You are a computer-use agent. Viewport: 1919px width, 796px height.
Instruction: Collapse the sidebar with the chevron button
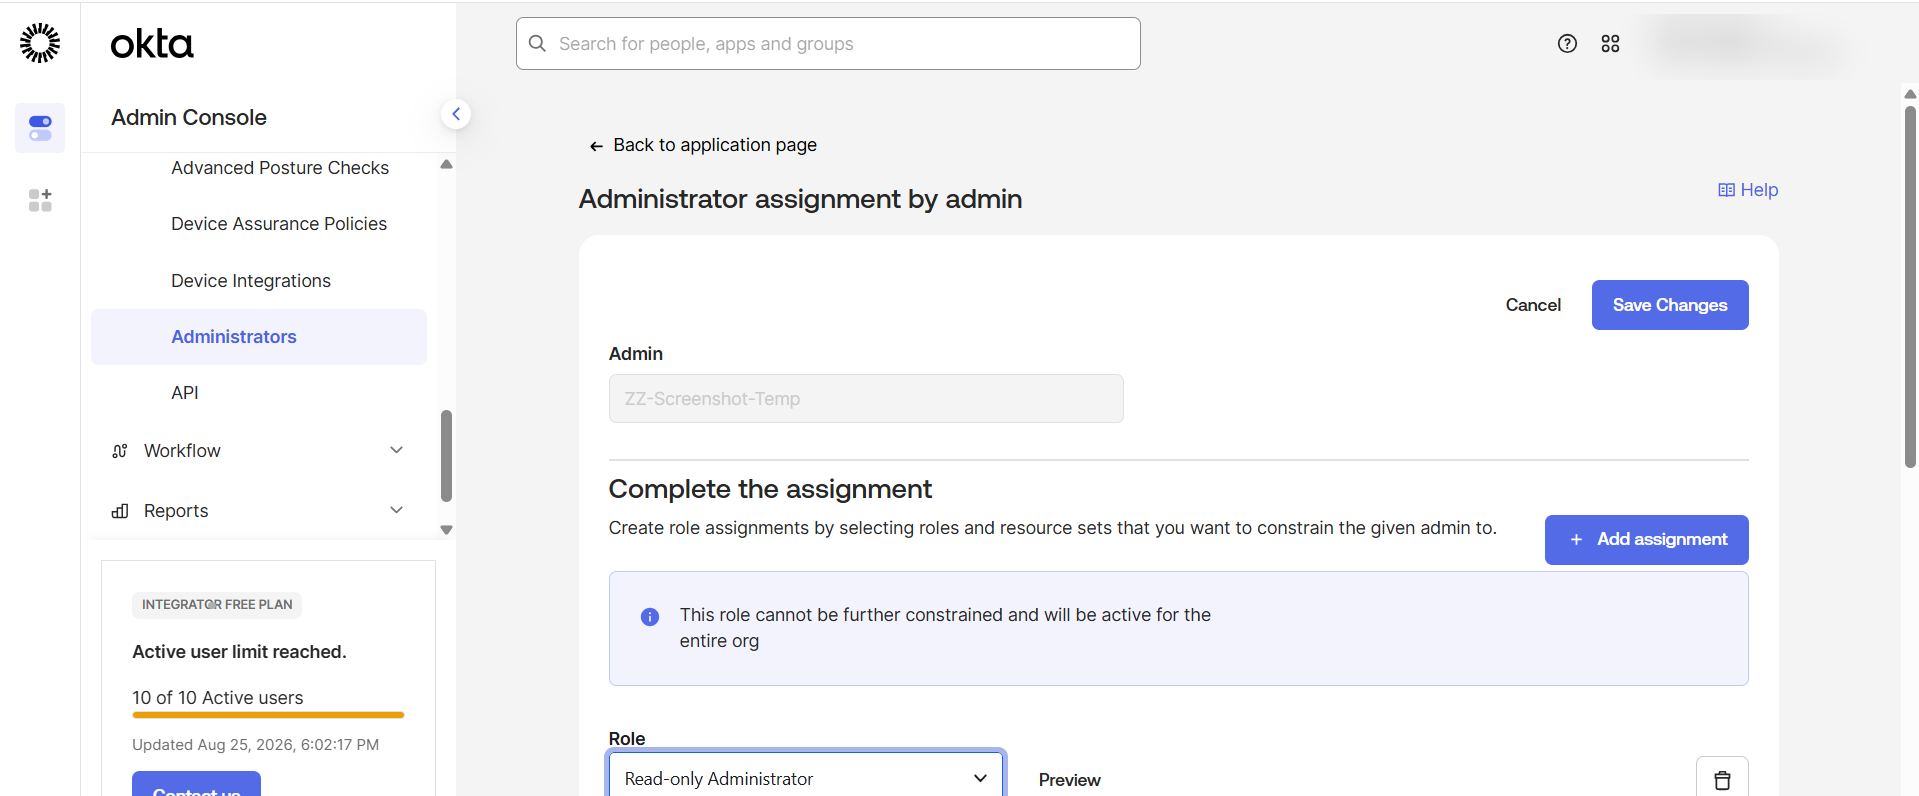coord(456,114)
